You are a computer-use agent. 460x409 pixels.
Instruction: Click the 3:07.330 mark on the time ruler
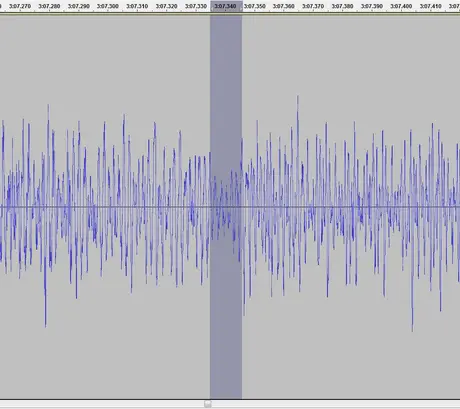pos(196,6)
